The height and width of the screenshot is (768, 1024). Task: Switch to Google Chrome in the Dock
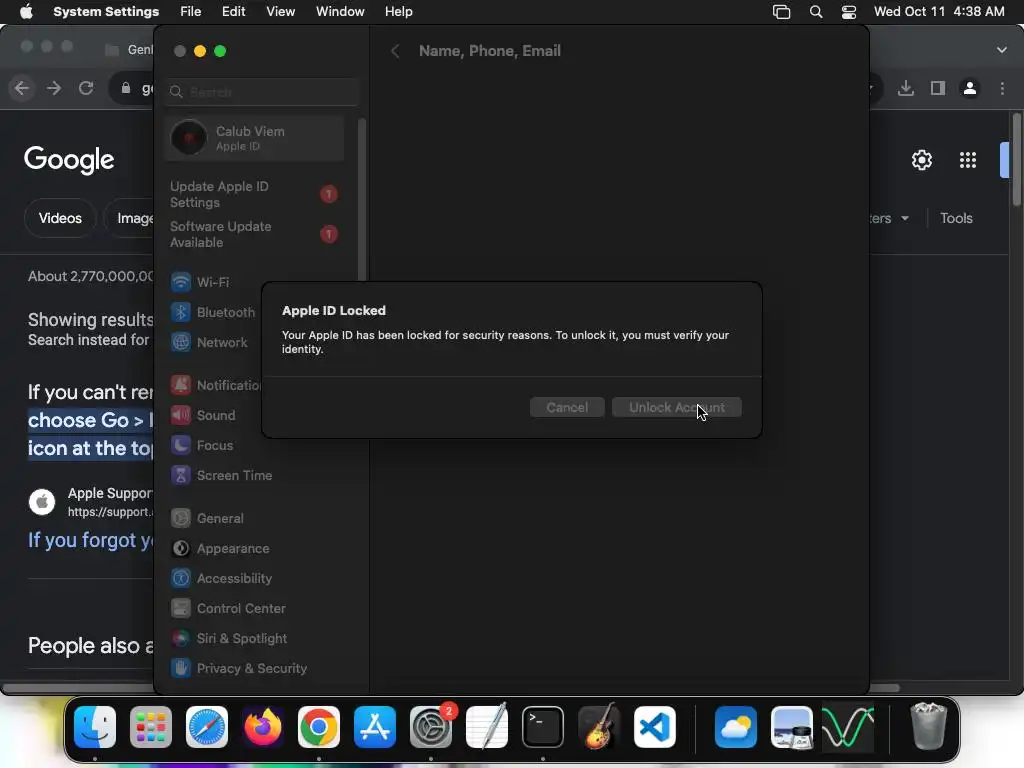[319, 727]
